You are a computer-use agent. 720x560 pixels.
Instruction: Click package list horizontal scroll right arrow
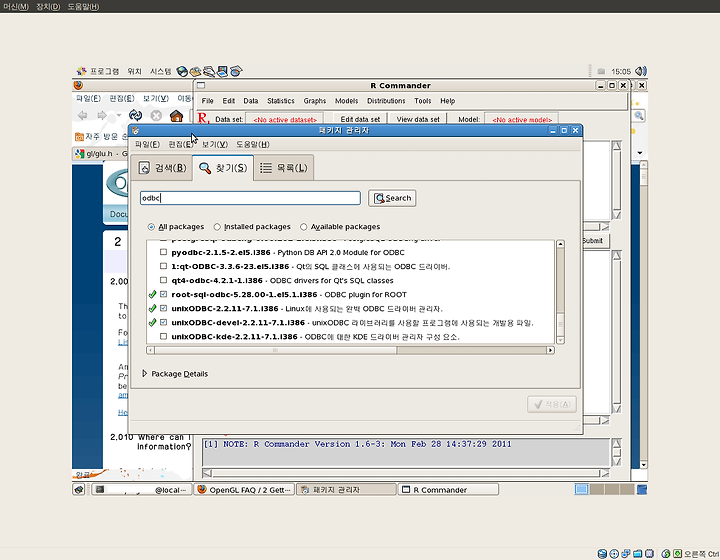click(550, 350)
